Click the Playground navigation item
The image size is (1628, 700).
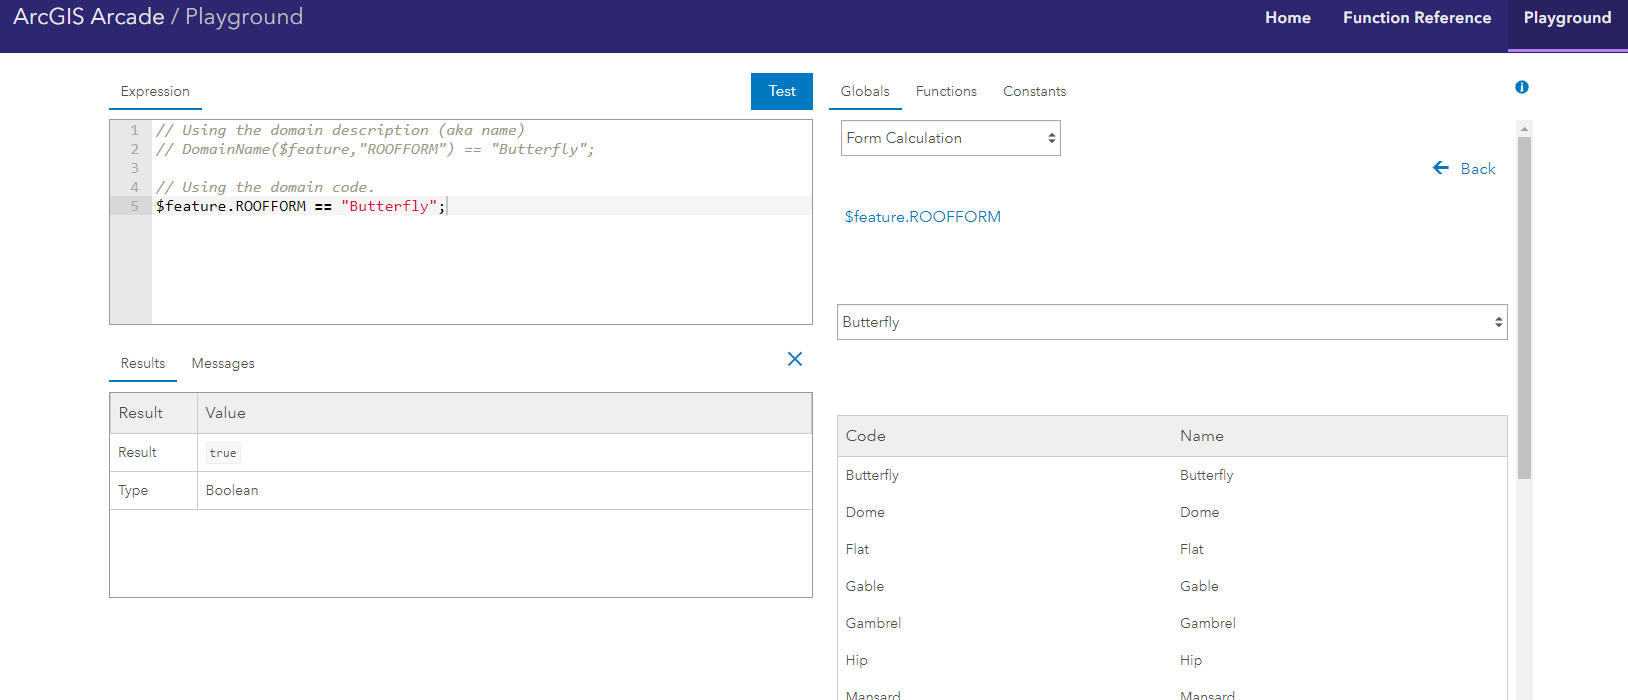1566,18
